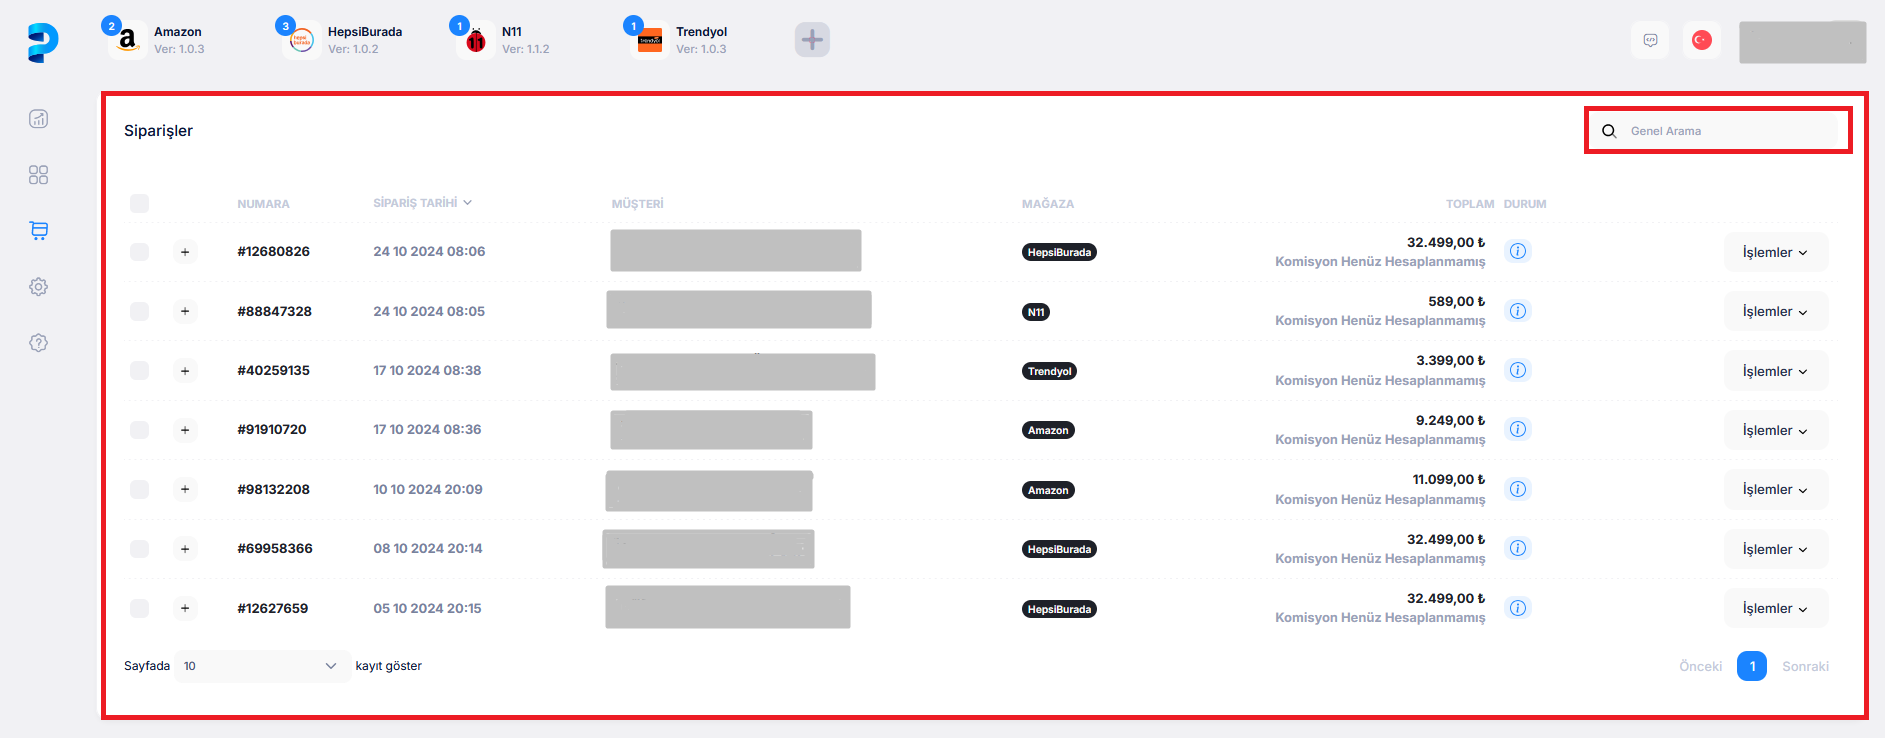Click the Genel Arama search field
This screenshot has height=738, width=1885.
point(1730,131)
